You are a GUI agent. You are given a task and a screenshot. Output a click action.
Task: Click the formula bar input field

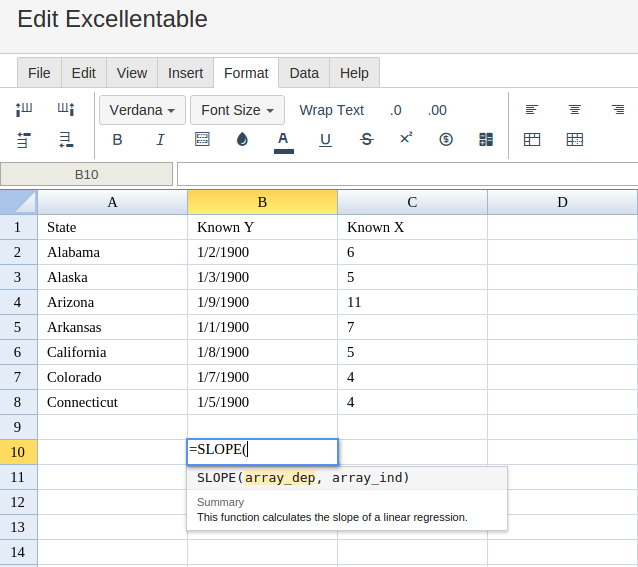click(407, 174)
